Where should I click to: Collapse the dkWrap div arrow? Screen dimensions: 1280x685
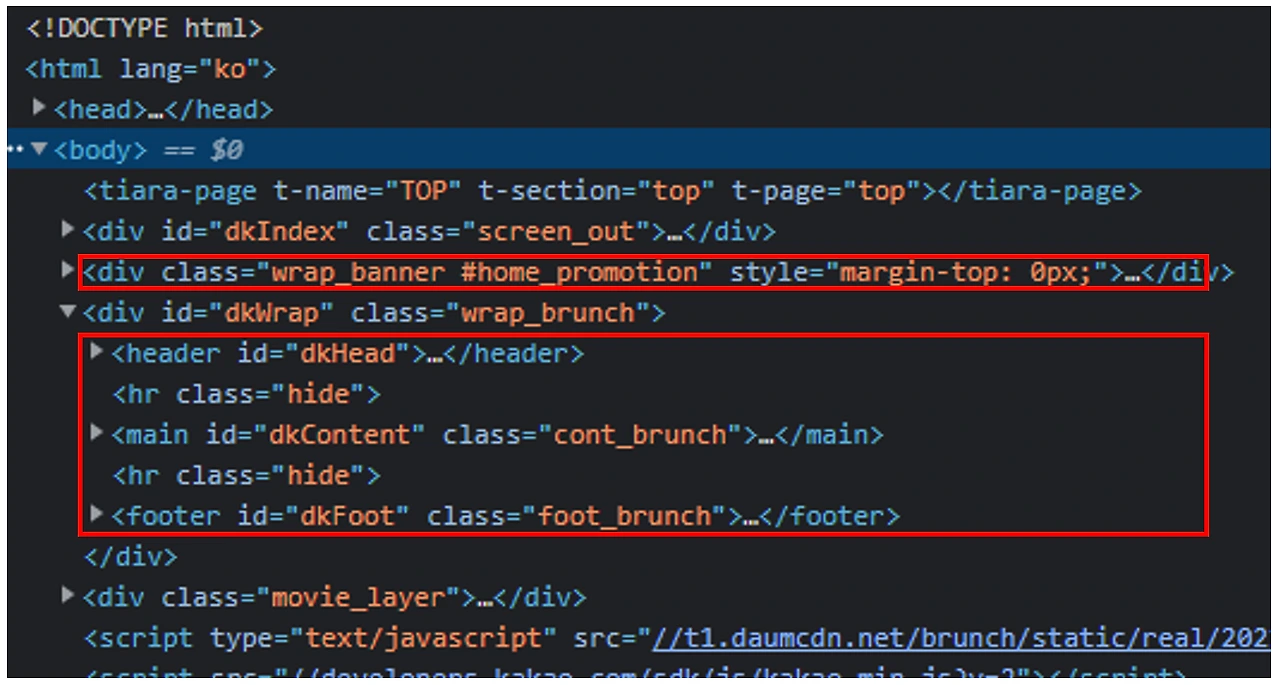point(67,312)
